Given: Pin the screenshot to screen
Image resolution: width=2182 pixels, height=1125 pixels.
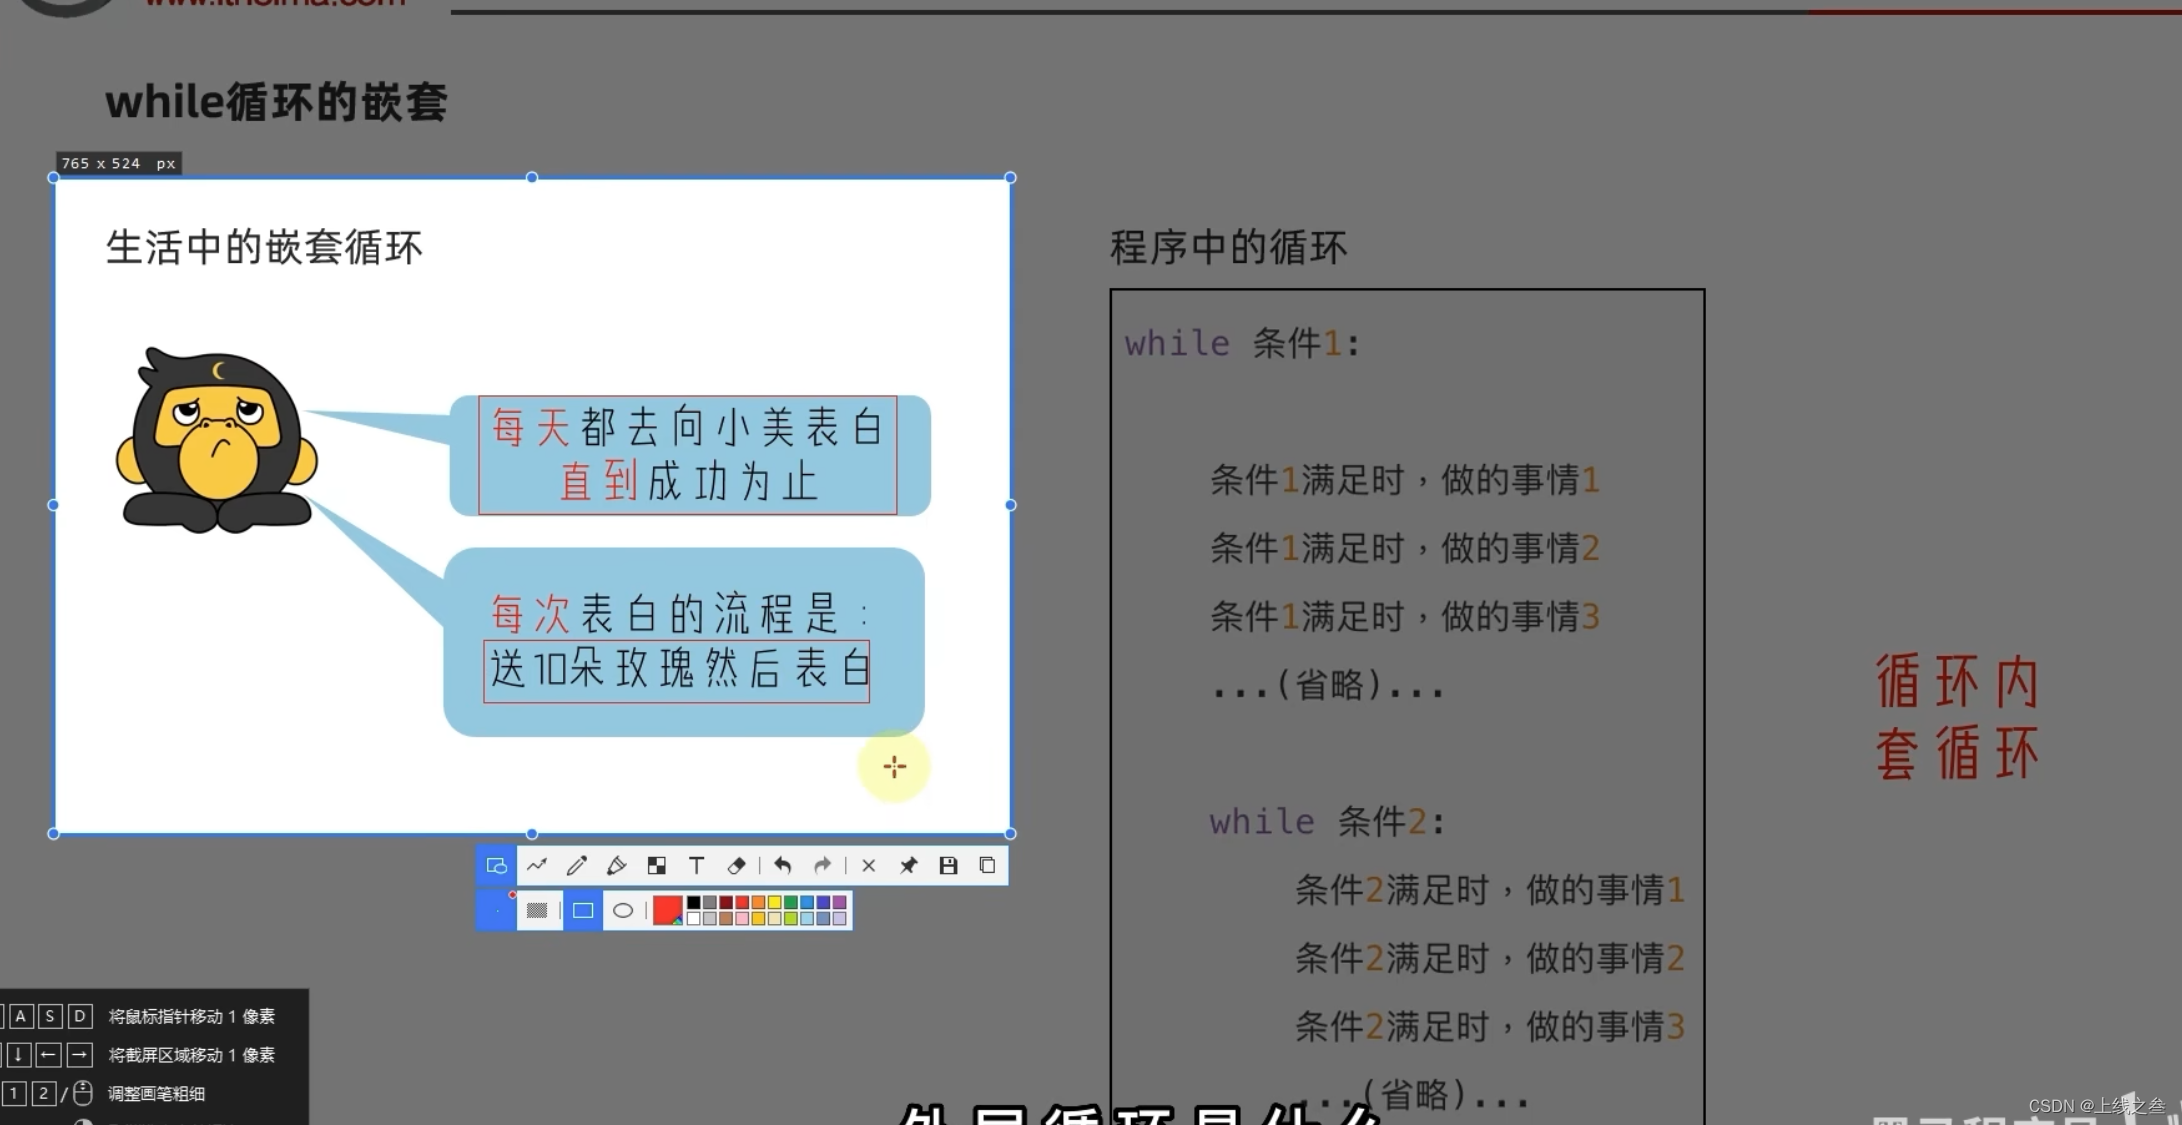Looking at the screenshot, I should tap(908, 866).
